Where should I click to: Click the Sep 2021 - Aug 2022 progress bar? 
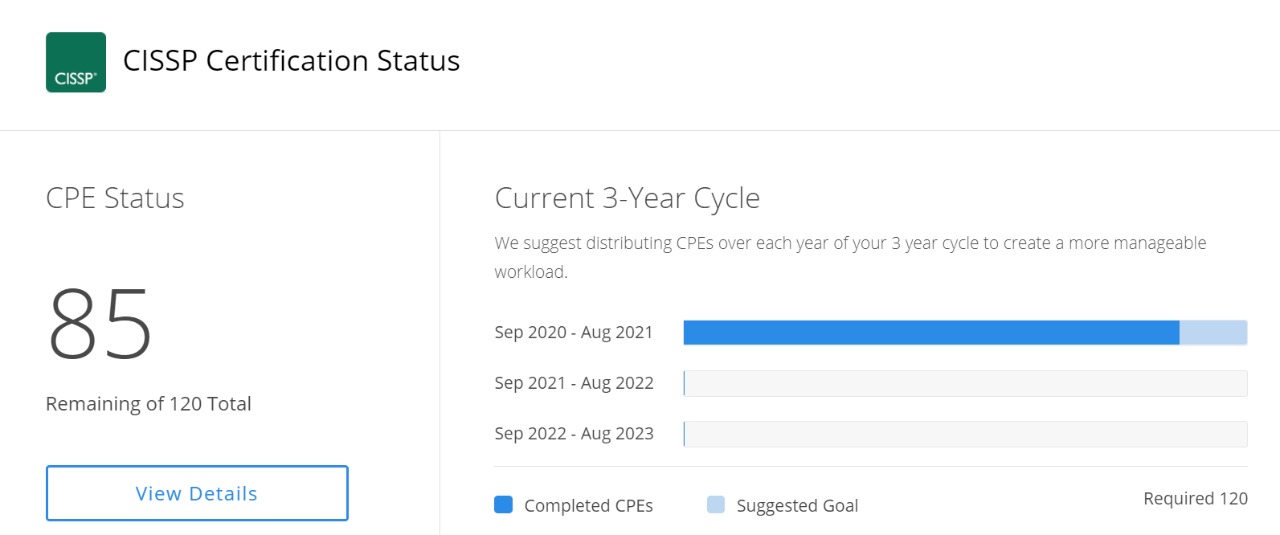coord(965,383)
